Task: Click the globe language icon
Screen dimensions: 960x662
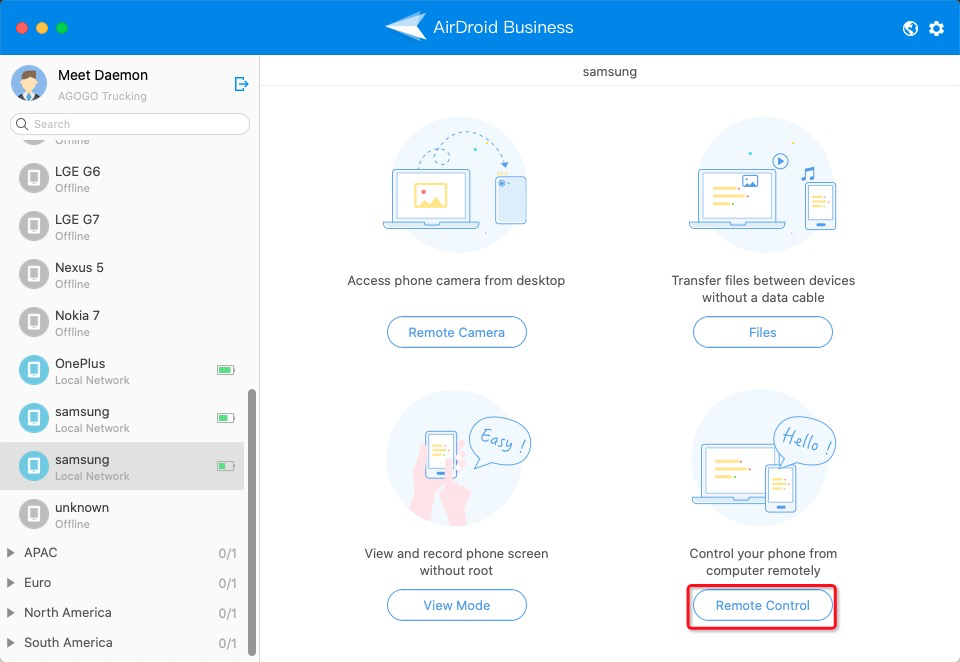Action: 910,28
